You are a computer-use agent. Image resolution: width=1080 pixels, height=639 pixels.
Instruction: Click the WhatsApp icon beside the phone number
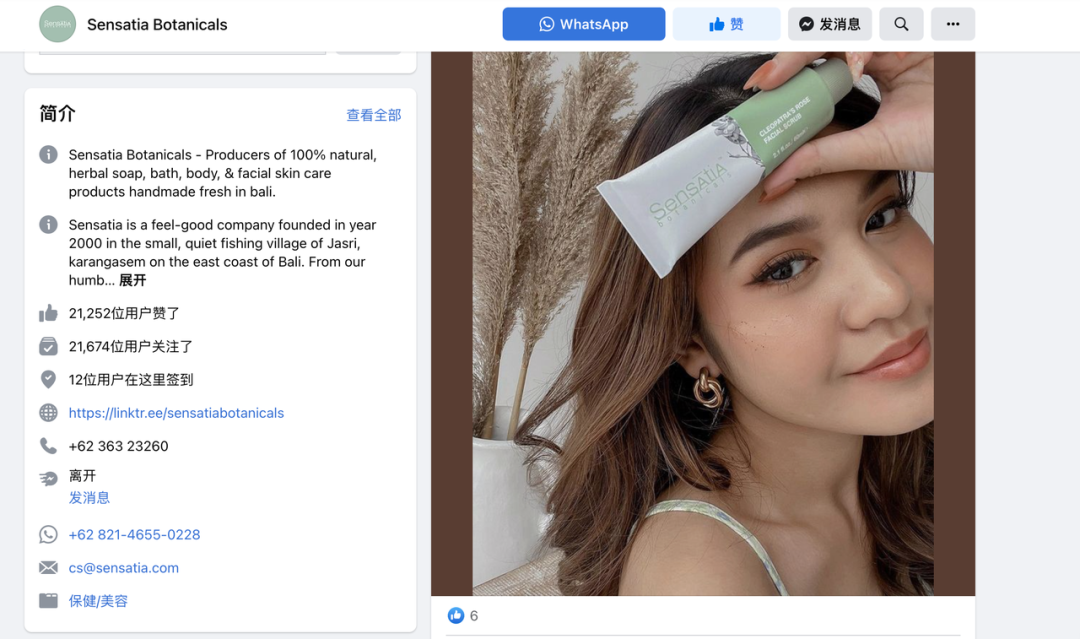pyautogui.click(x=48, y=535)
